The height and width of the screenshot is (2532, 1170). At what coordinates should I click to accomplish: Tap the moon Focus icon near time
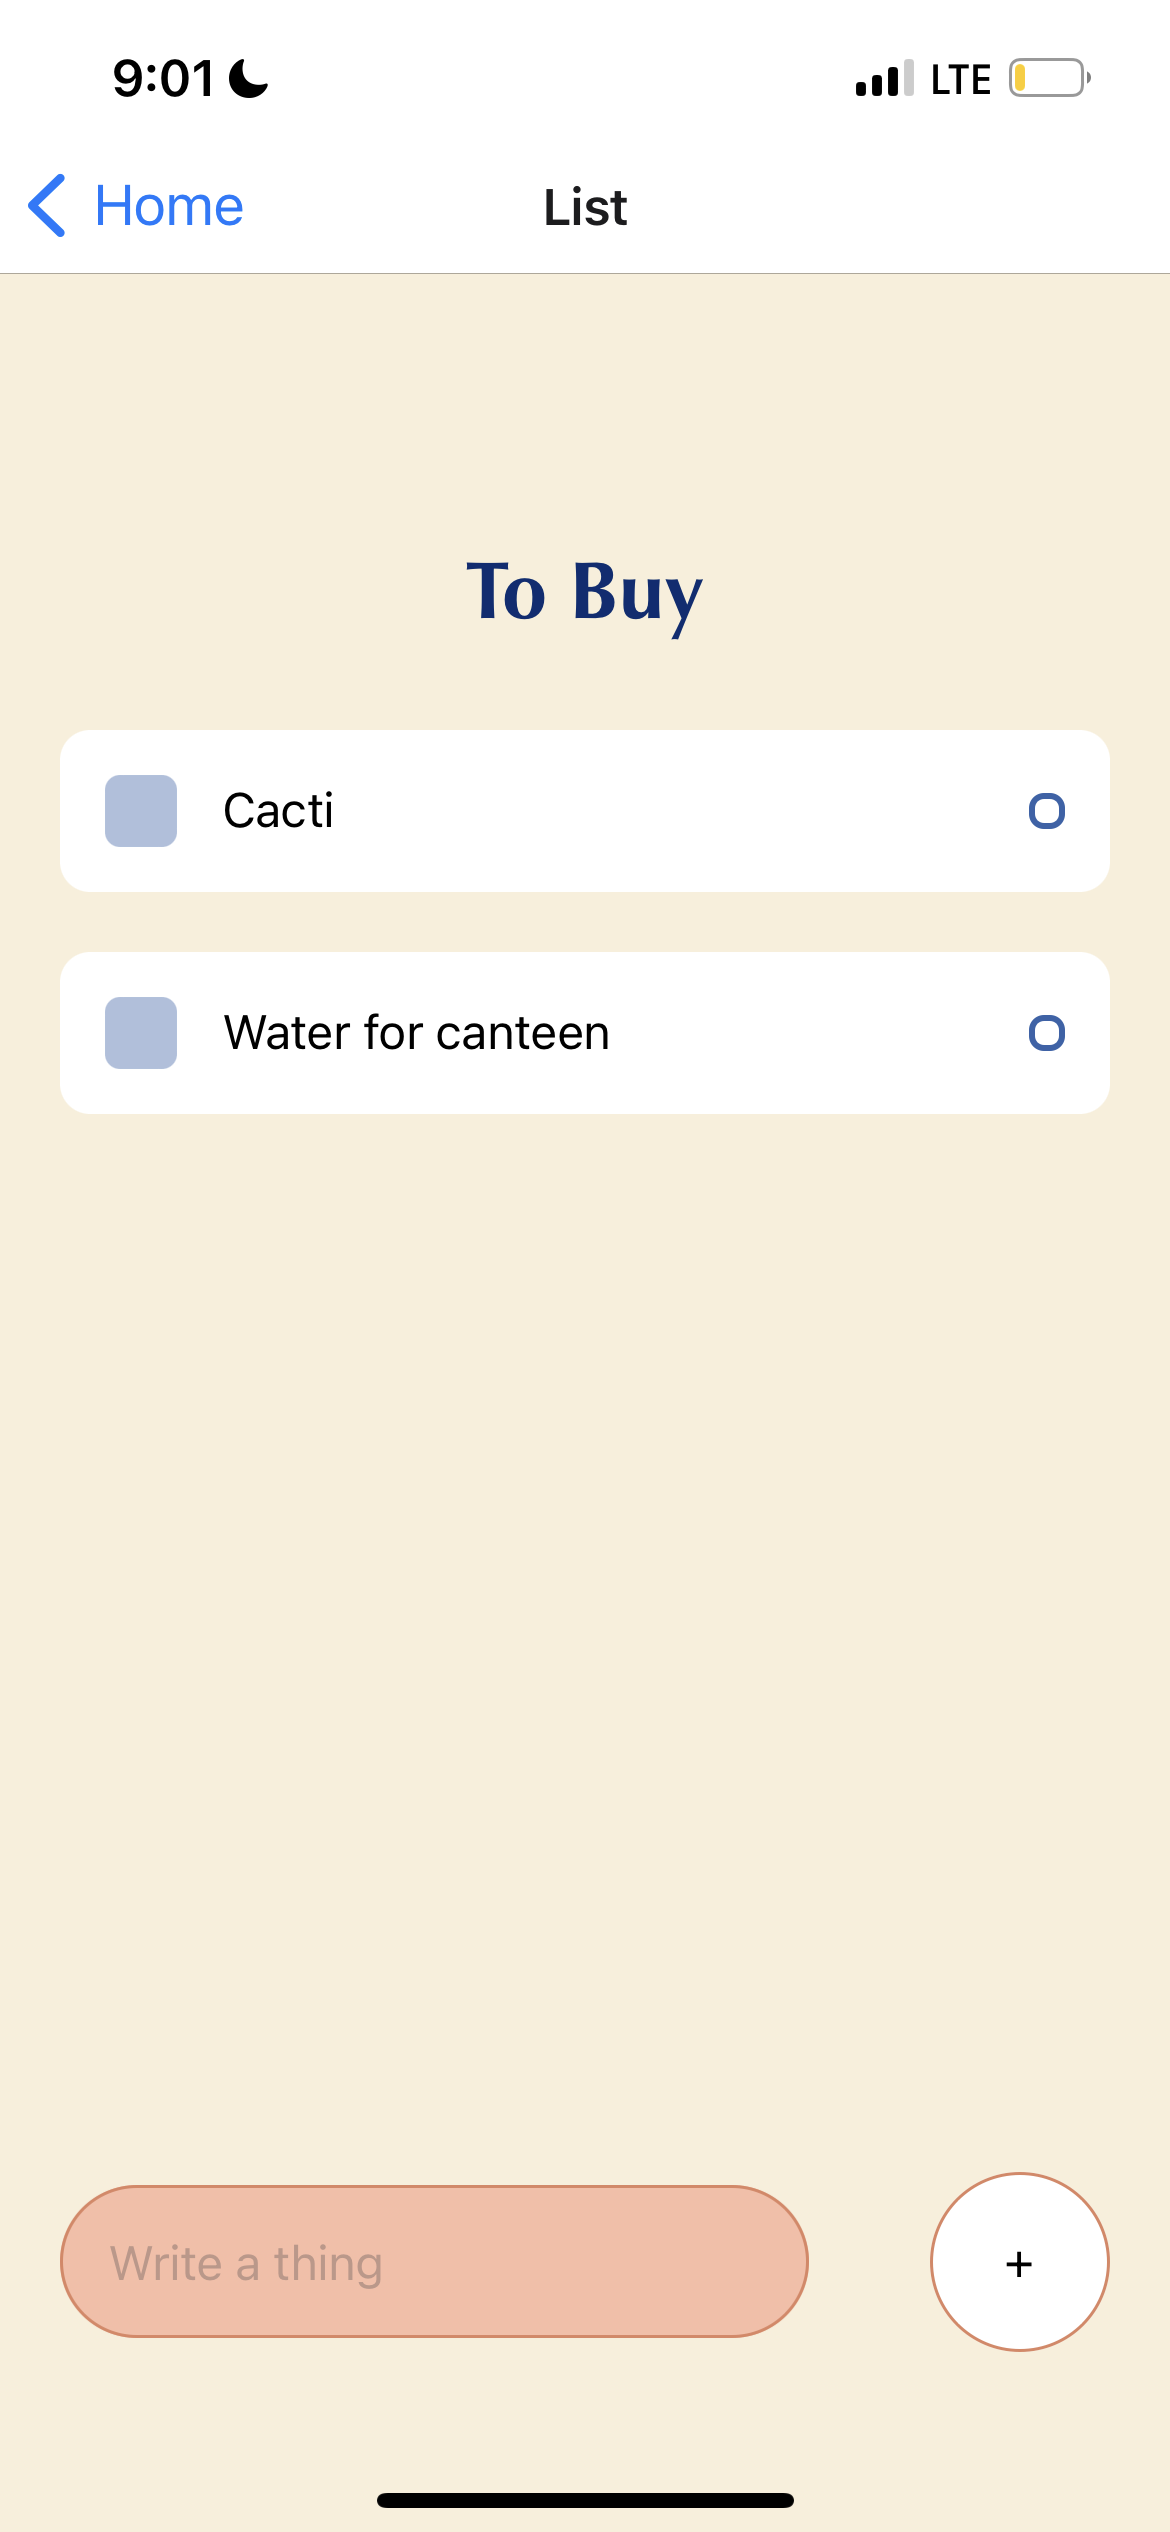tap(248, 79)
